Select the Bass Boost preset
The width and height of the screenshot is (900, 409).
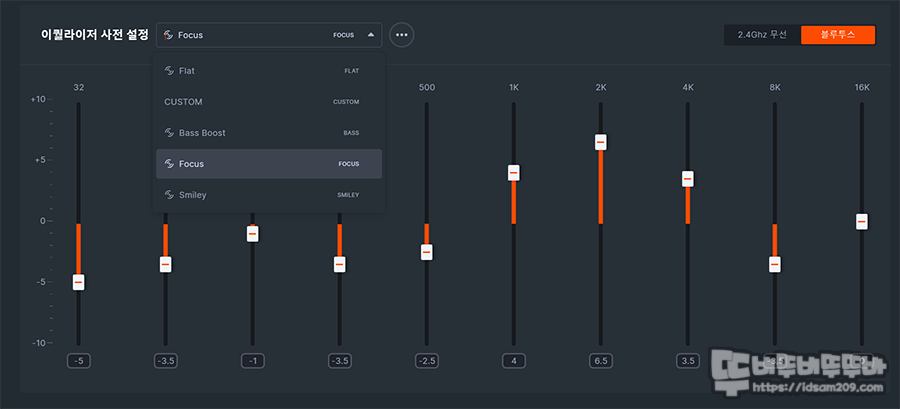pyautogui.click(x=269, y=133)
